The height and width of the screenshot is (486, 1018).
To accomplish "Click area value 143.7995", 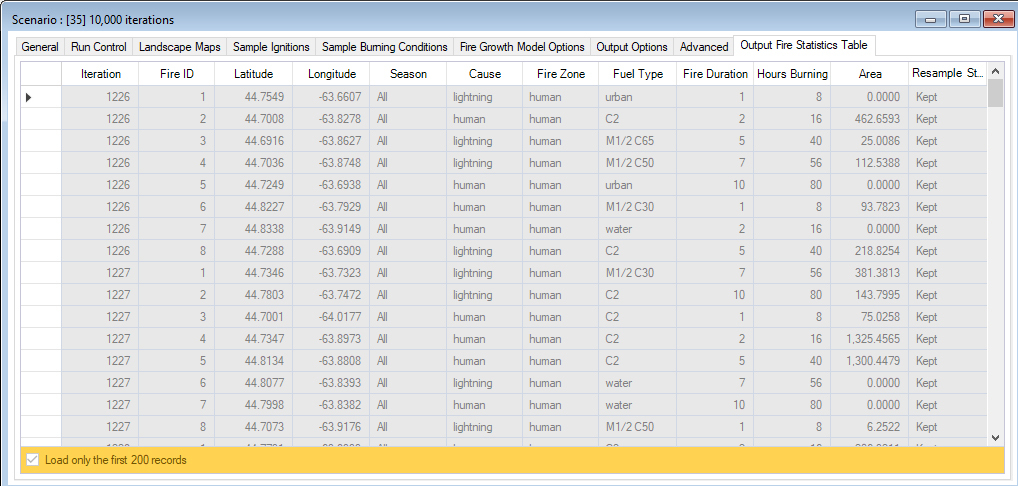I will pos(870,295).
